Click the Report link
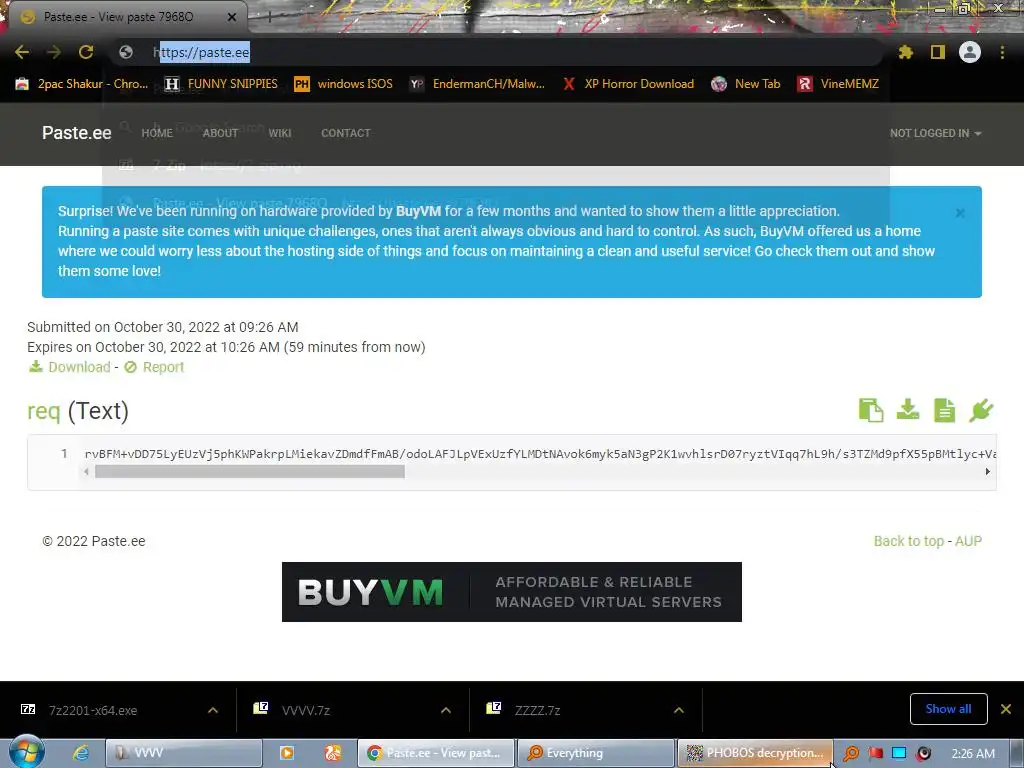 154,367
